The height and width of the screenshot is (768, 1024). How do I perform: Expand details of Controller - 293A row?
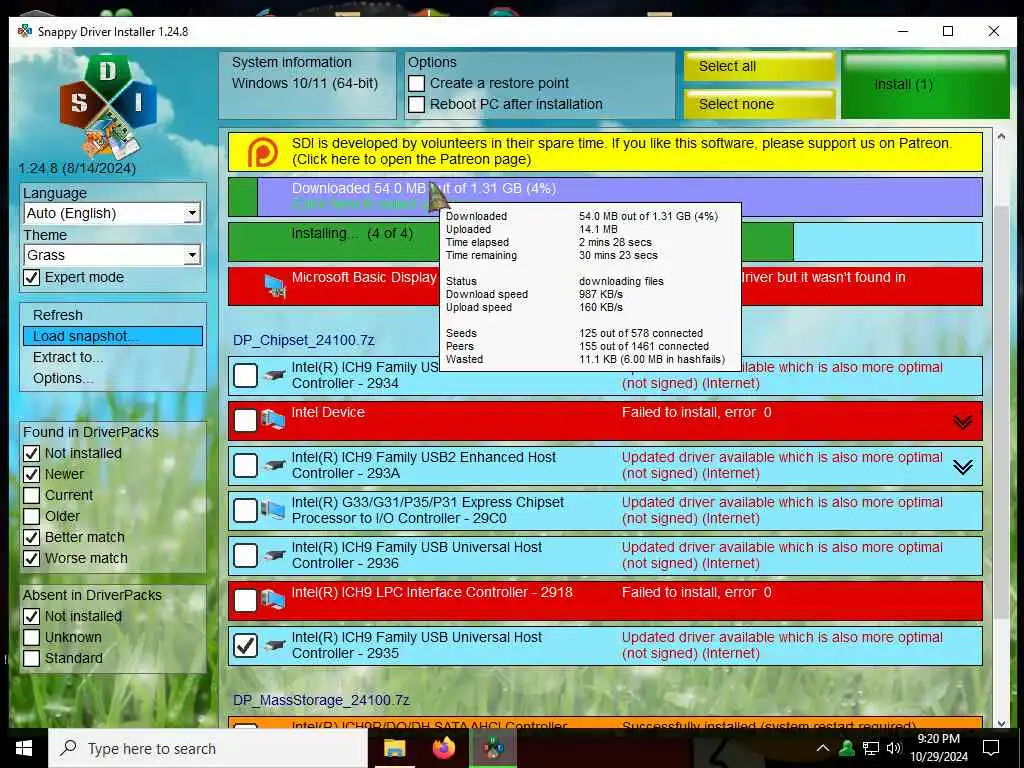[x=963, y=467]
